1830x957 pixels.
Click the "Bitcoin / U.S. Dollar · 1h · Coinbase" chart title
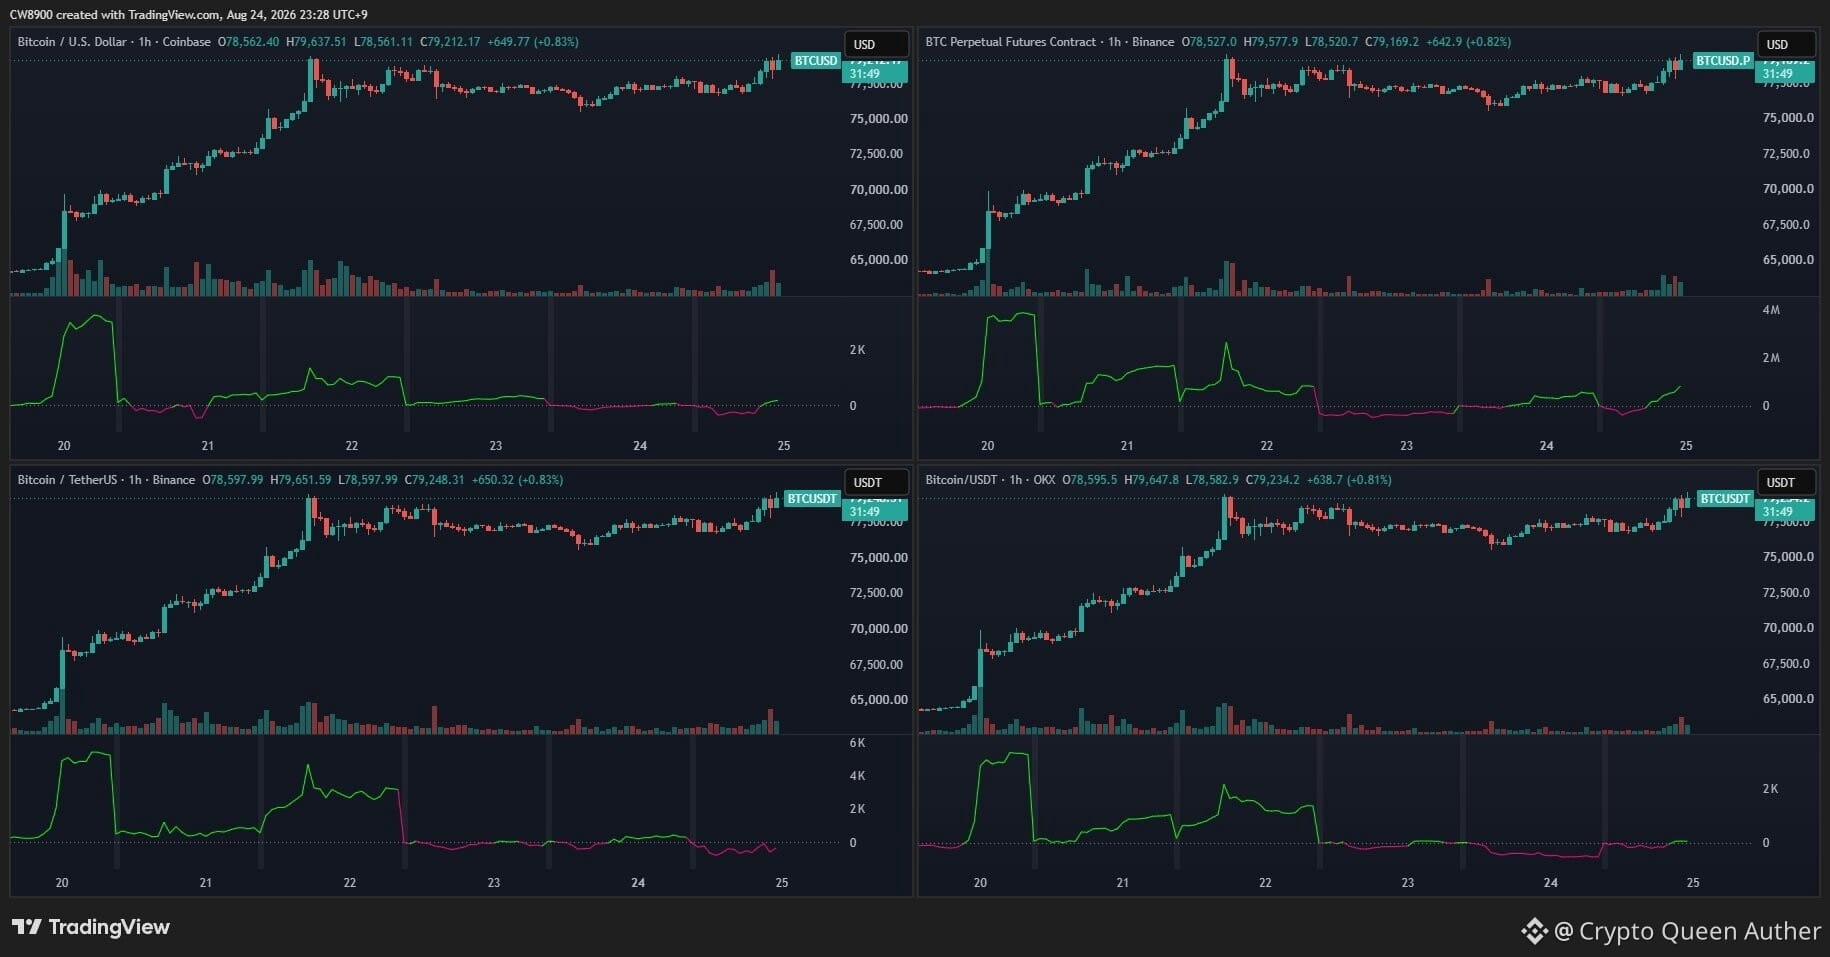click(x=114, y=42)
